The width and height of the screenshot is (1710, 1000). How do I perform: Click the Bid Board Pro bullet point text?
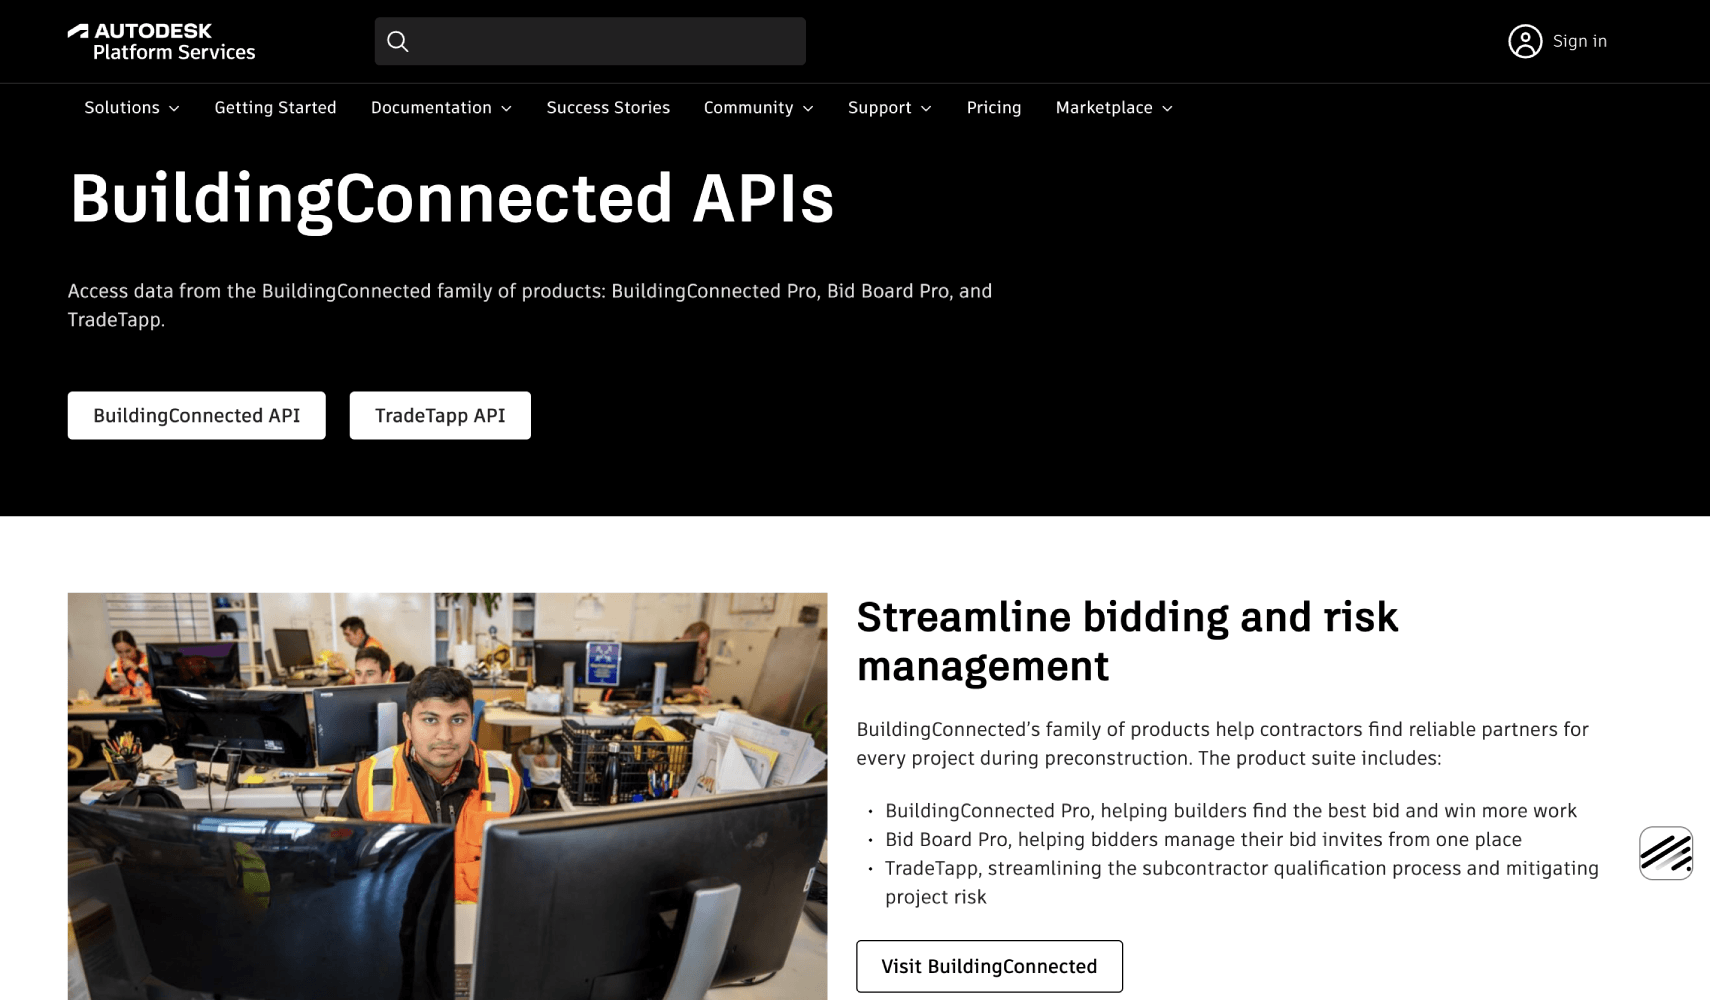pos(1203,840)
